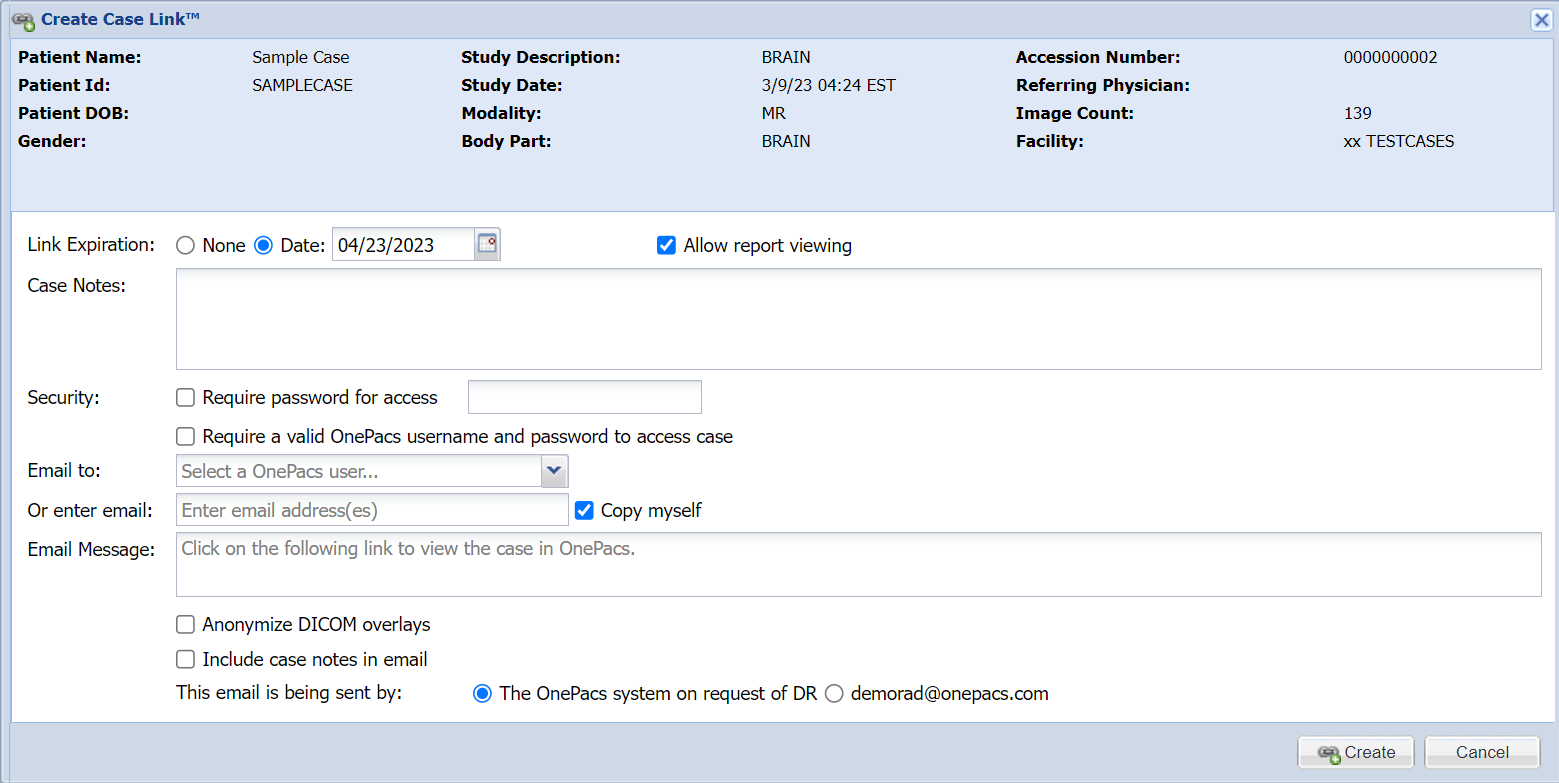Open the calendar date picker icon
Viewport: 1559px width, 783px height.
[487, 245]
